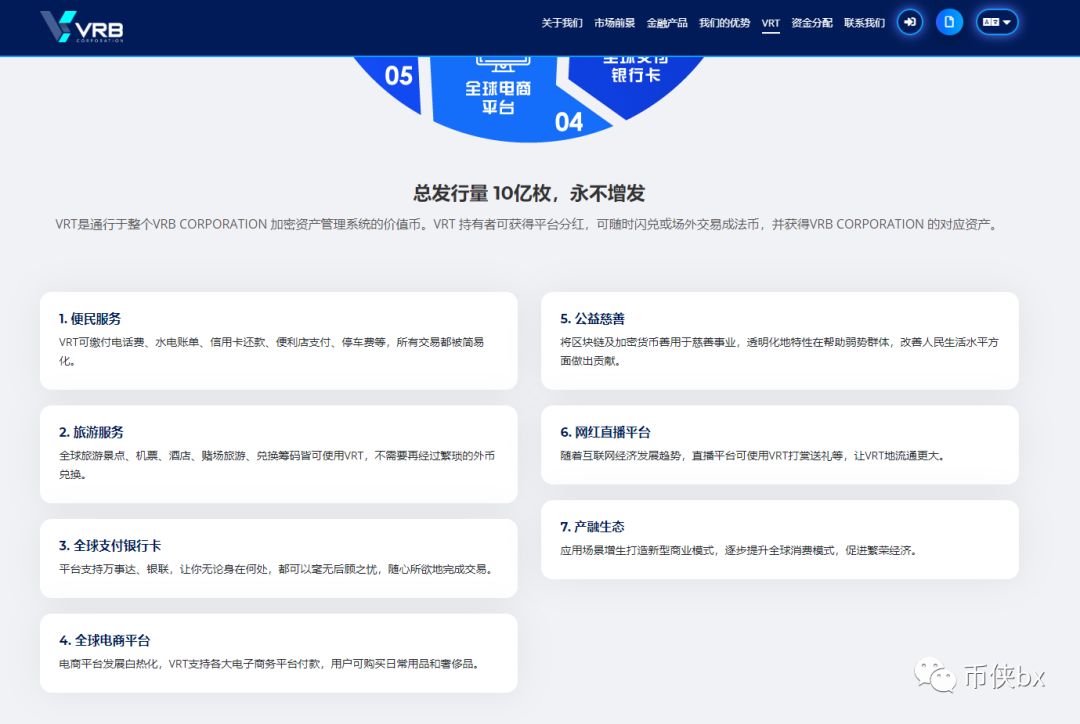This screenshot has width=1080, height=724.
Task: Open the login arrow icon button
Action: pyautogui.click(x=910, y=22)
